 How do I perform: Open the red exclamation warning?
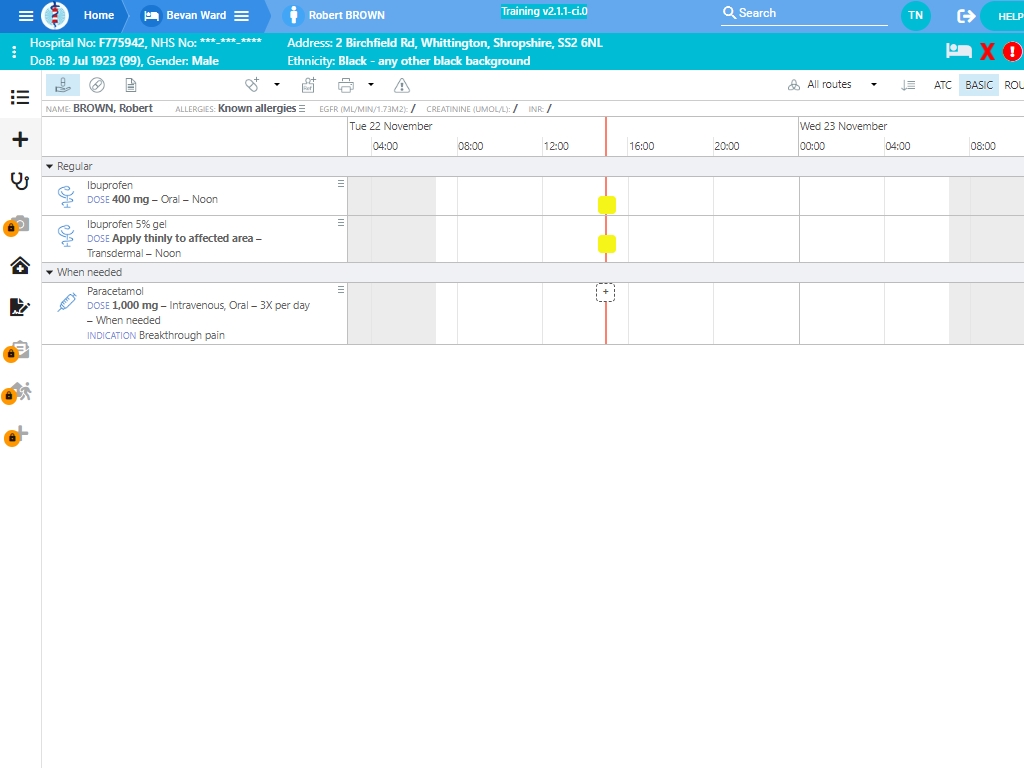tap(1012, 51)
